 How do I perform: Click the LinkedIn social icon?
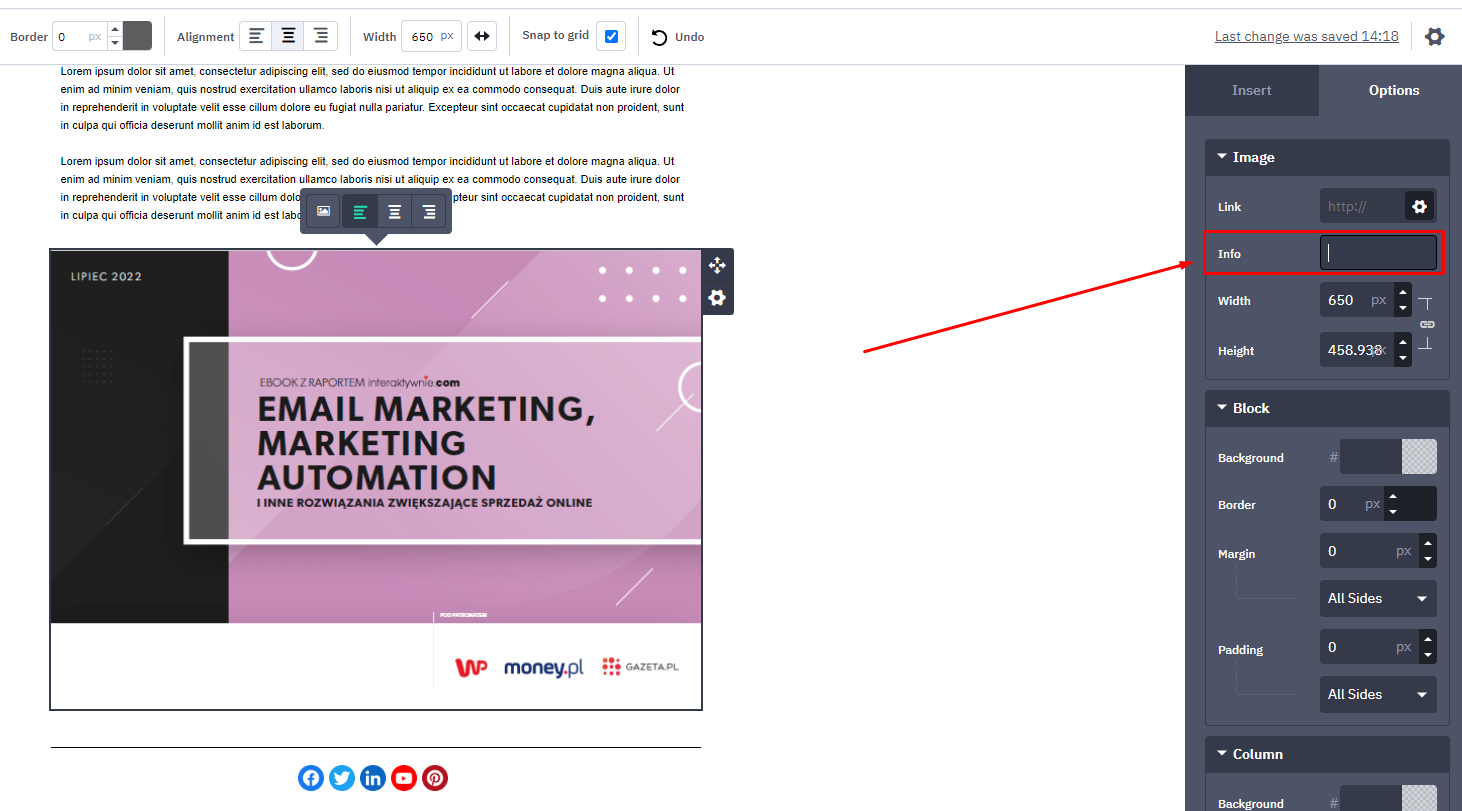373,778
